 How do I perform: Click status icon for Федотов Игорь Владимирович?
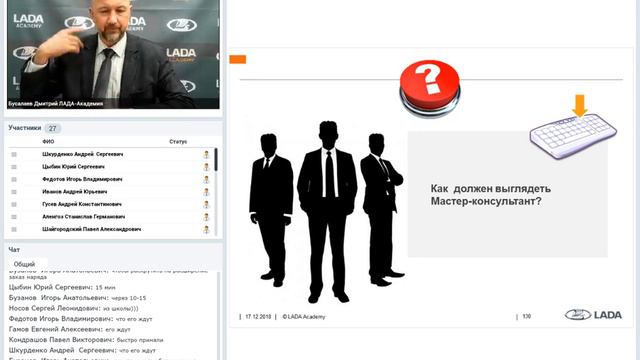coord(207,180)
